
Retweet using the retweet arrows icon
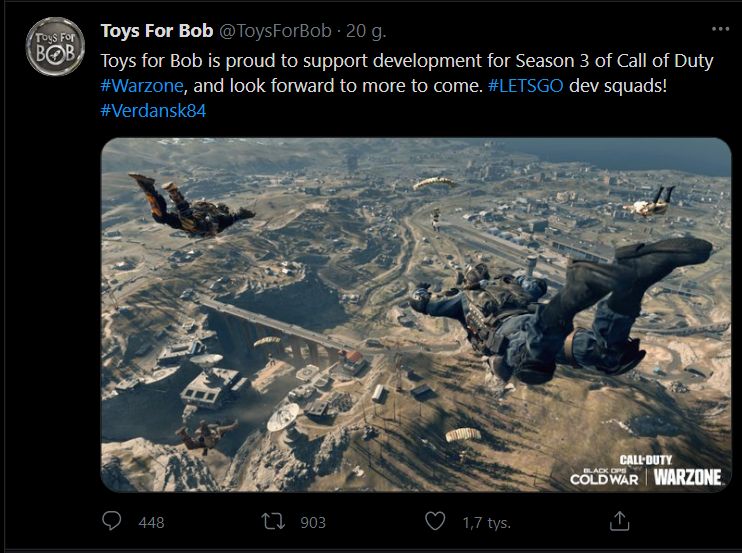click(x=270, y=521)
